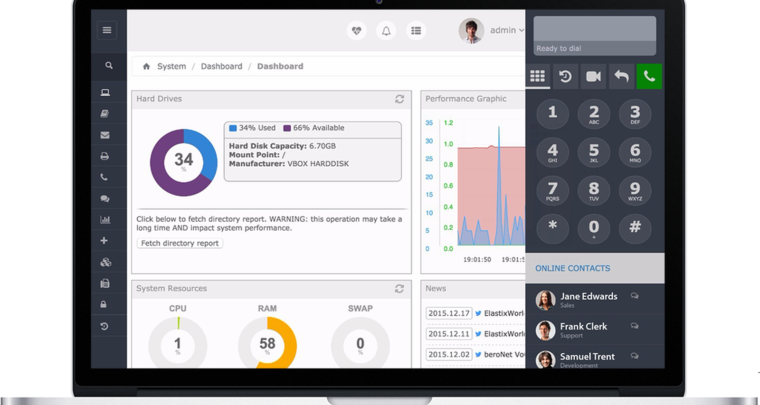Start a video call with camera icon
Viewport: 760px width, 405px height.
click(x=593, y=76)
